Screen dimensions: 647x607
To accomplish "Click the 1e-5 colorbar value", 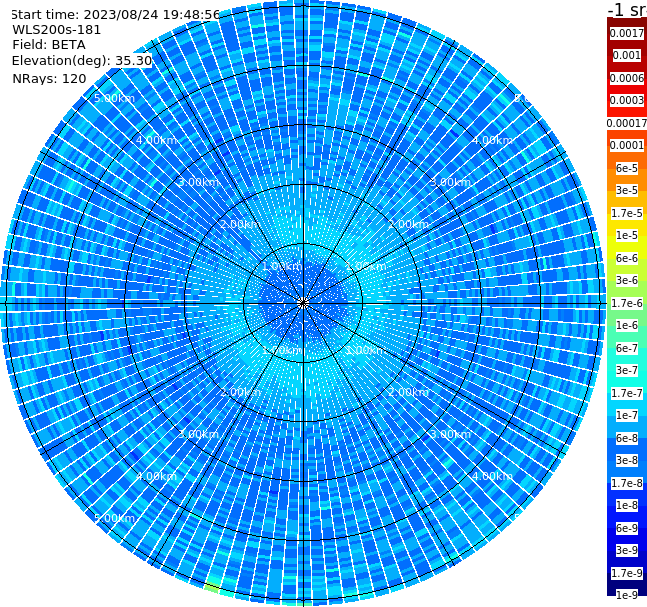I will coord(627,235).
